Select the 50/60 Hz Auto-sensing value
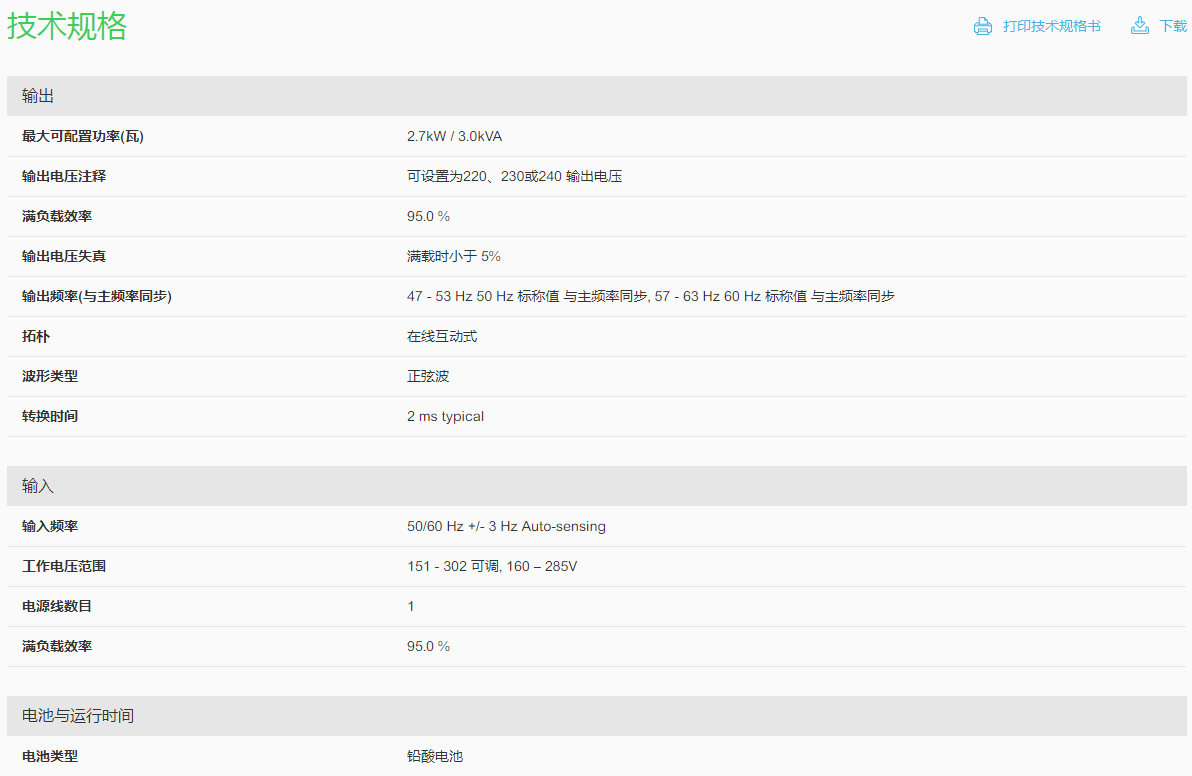The height and width of the screenshot is (776, 1192). coord(506,526)
